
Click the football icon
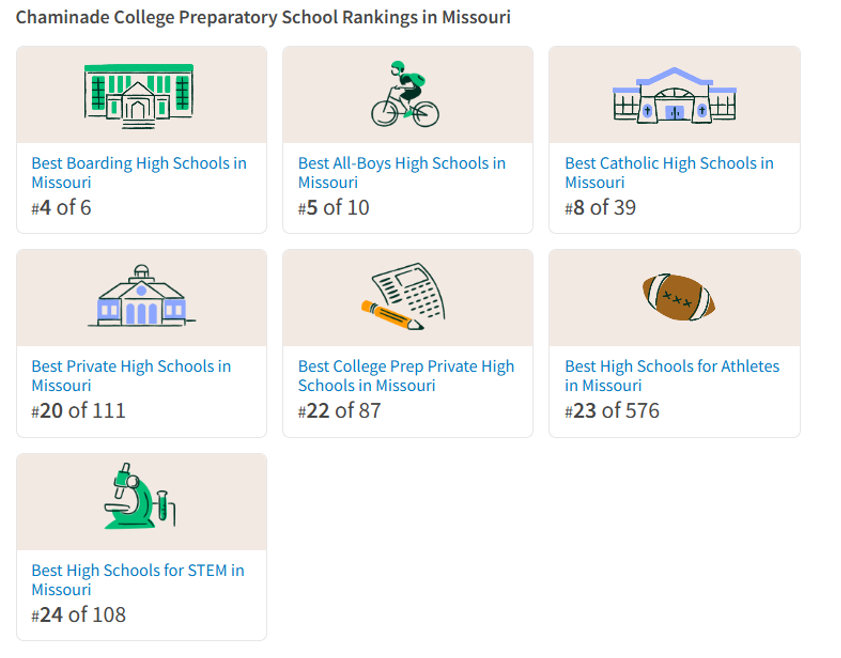click(x=678, y=297)
